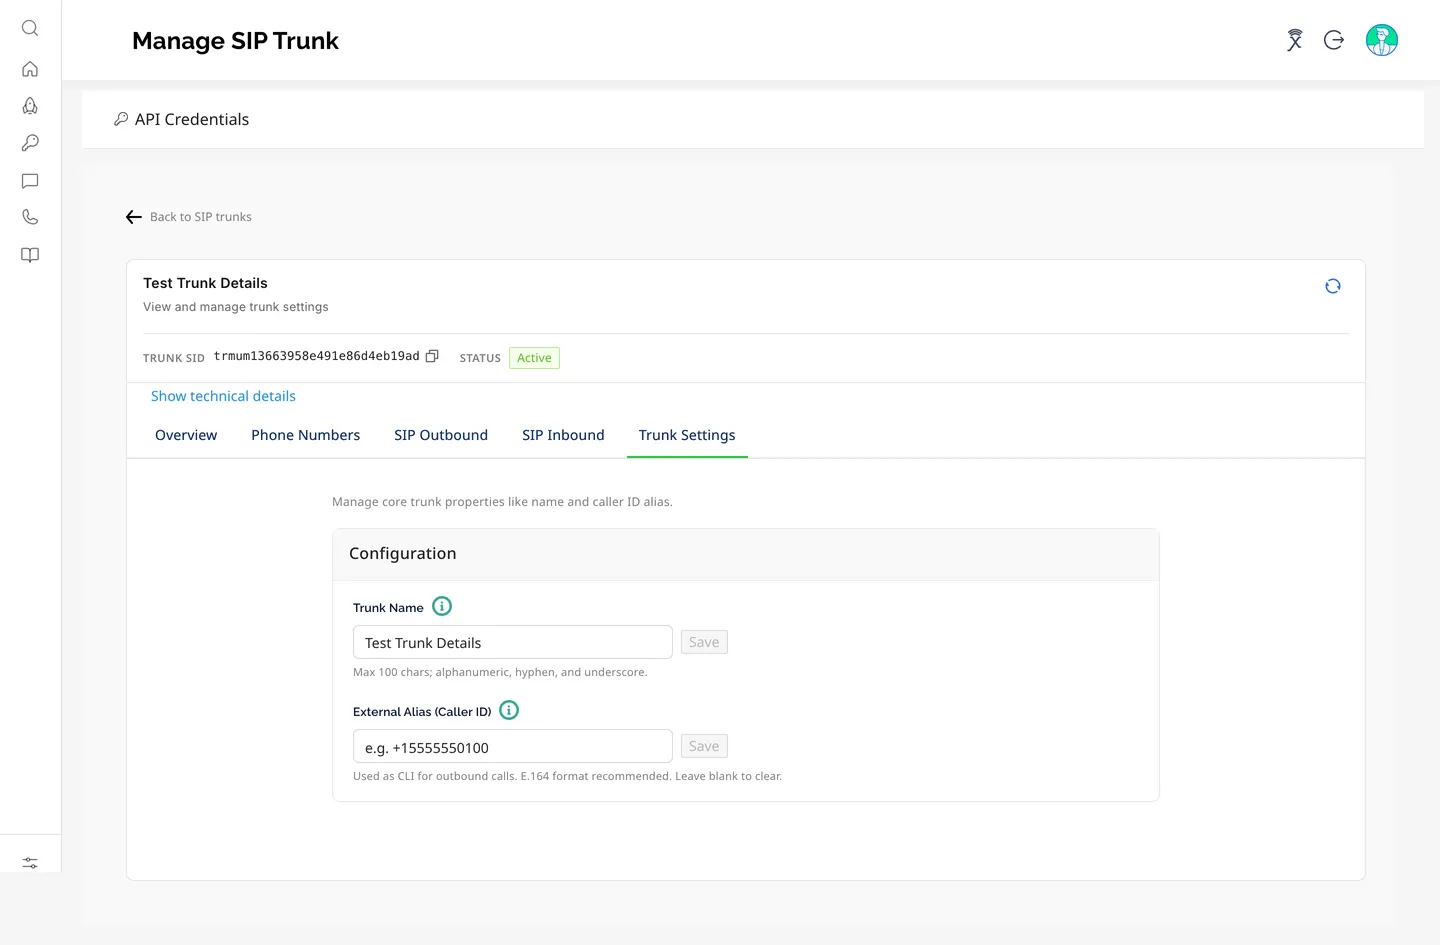The height and width of the screenshot is (945, 1440).
Task: Show info tooltip for Trunk Name
Action: point(442,606)
